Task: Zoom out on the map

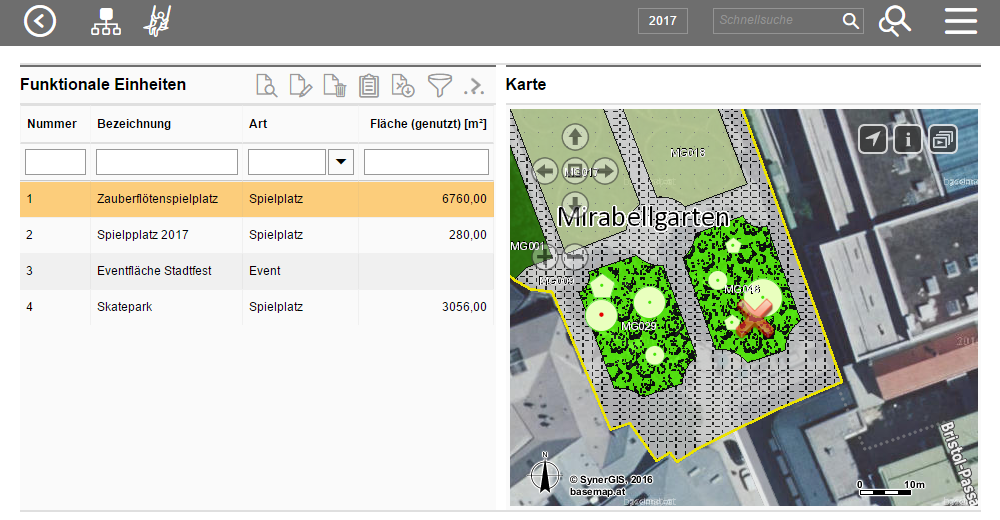Action: point(575,256)
